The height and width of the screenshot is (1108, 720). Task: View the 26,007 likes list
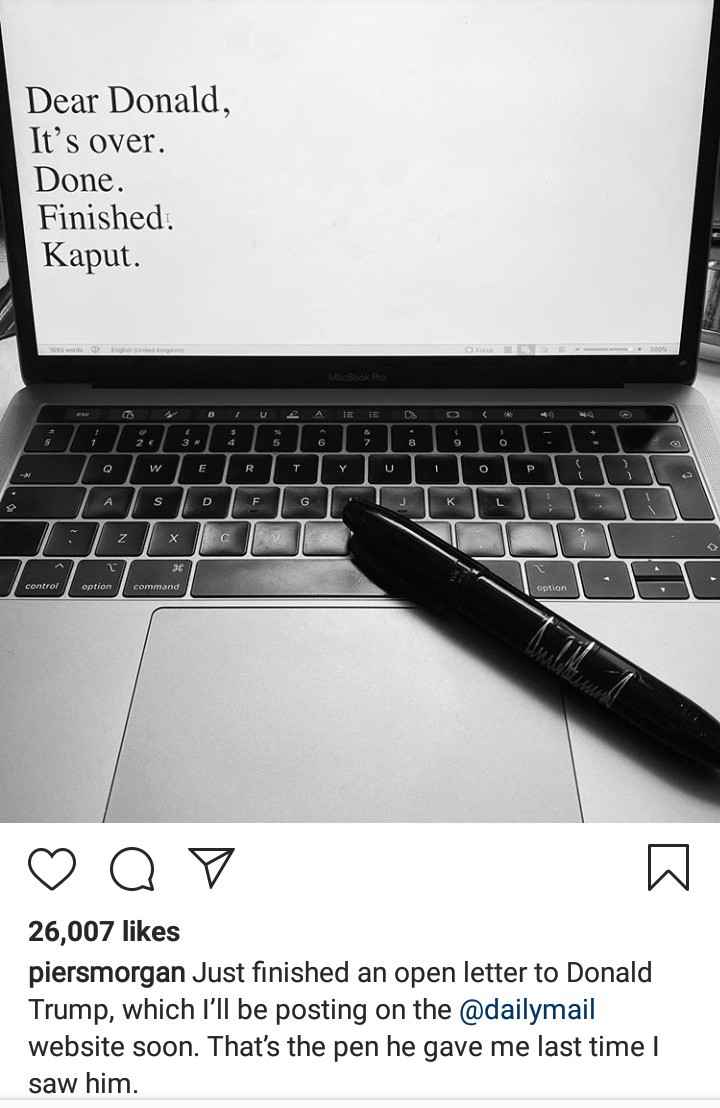[104, 931]
